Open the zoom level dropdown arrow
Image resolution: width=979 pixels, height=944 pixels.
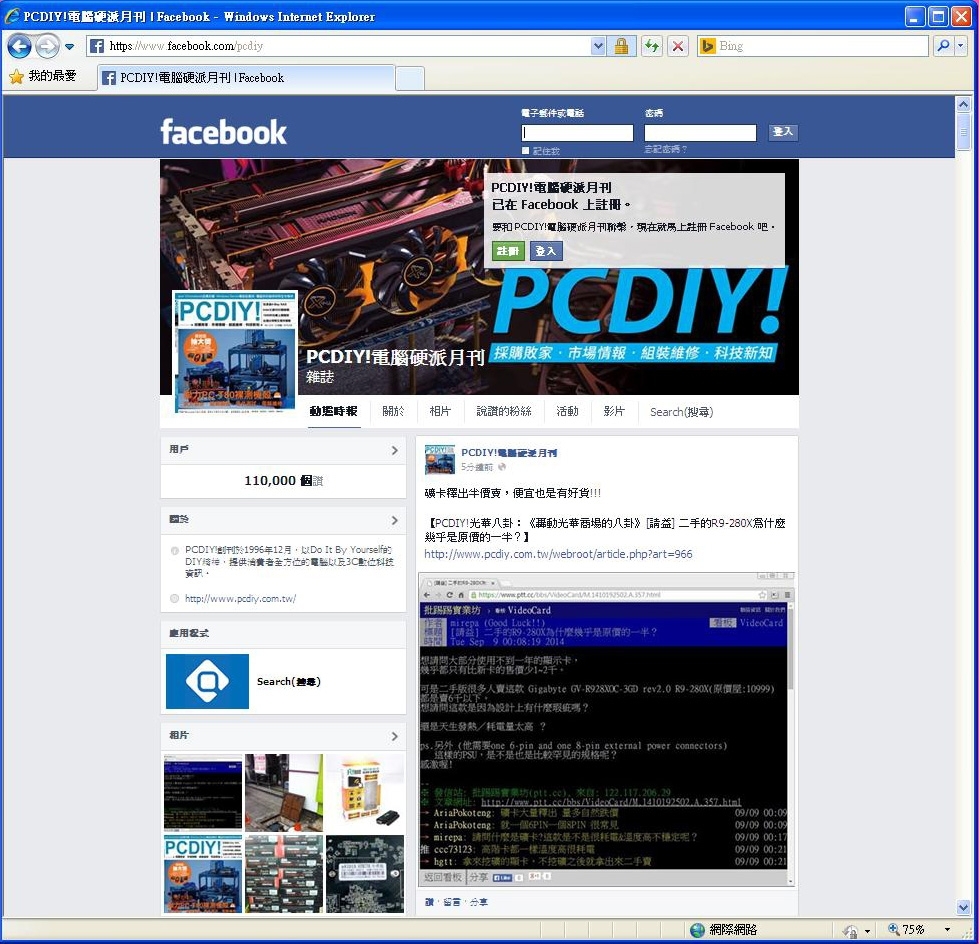point(947,930)
